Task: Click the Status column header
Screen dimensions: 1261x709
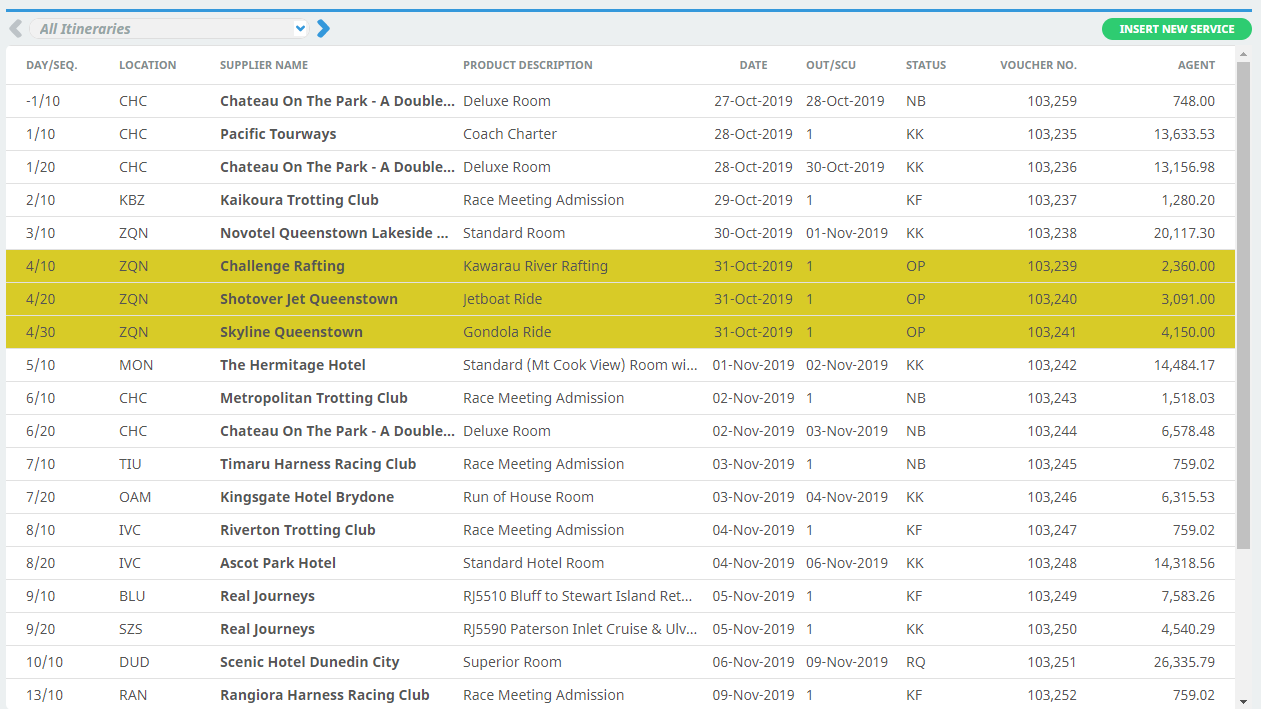Action: pyautogui.click(x=926, y=65)
